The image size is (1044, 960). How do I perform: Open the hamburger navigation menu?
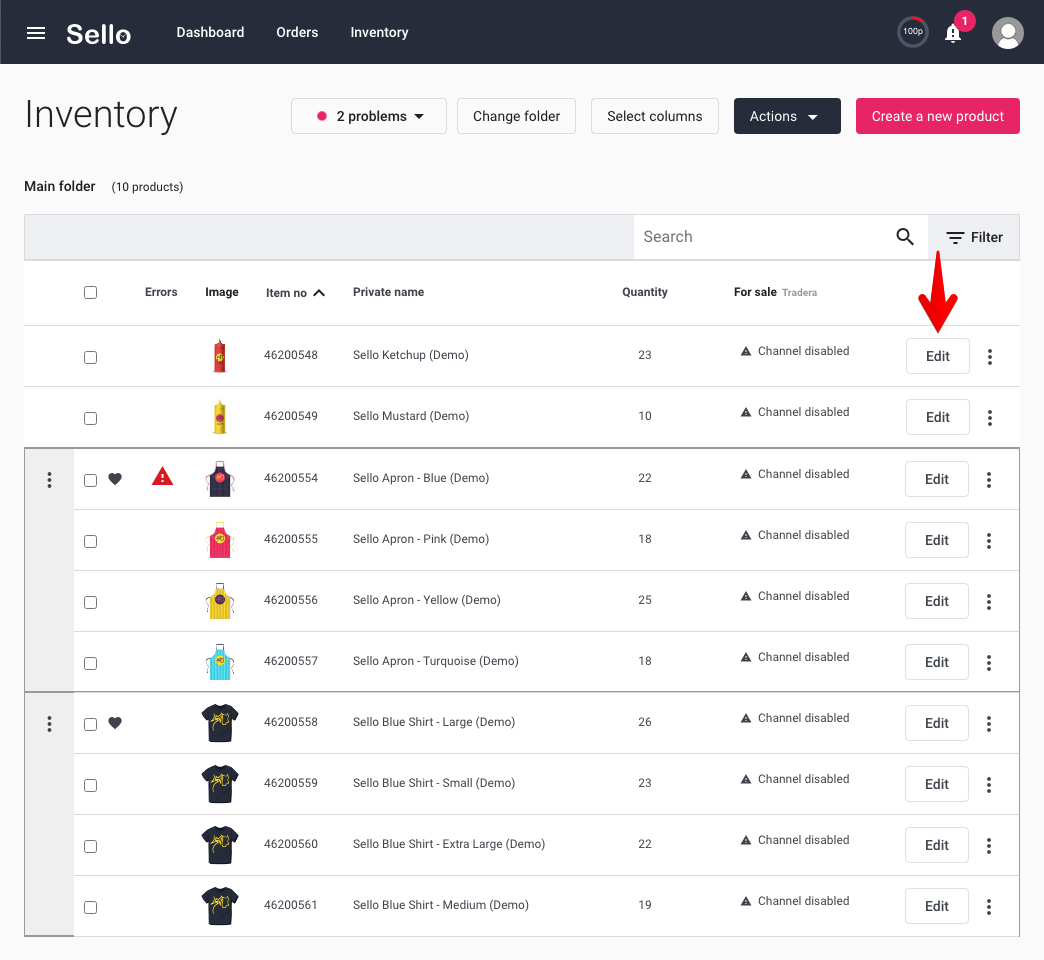pyautogui.click(x=36, y=33)
